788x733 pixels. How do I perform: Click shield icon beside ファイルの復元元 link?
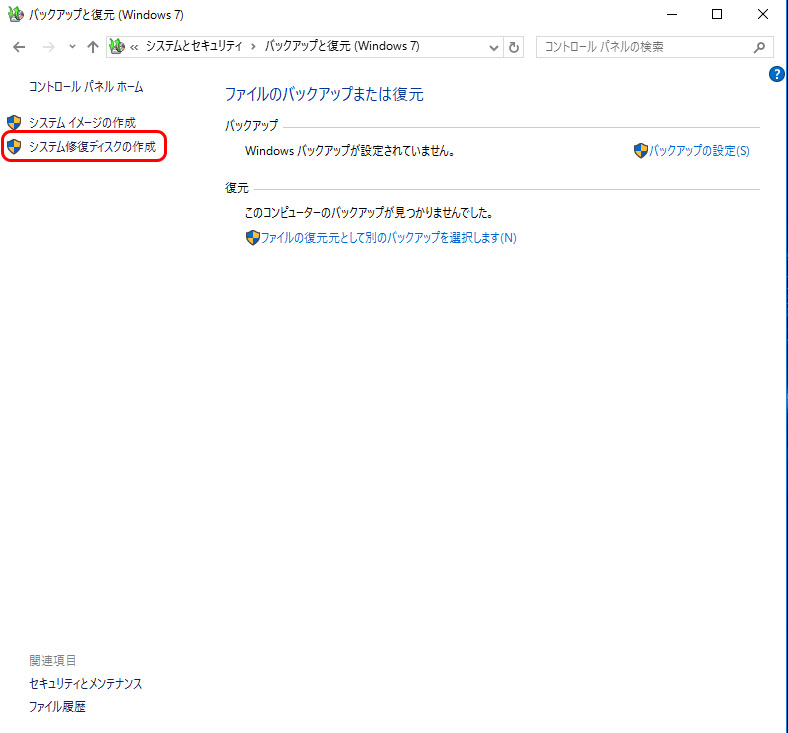pyautogui.click(x=252, y=238)
